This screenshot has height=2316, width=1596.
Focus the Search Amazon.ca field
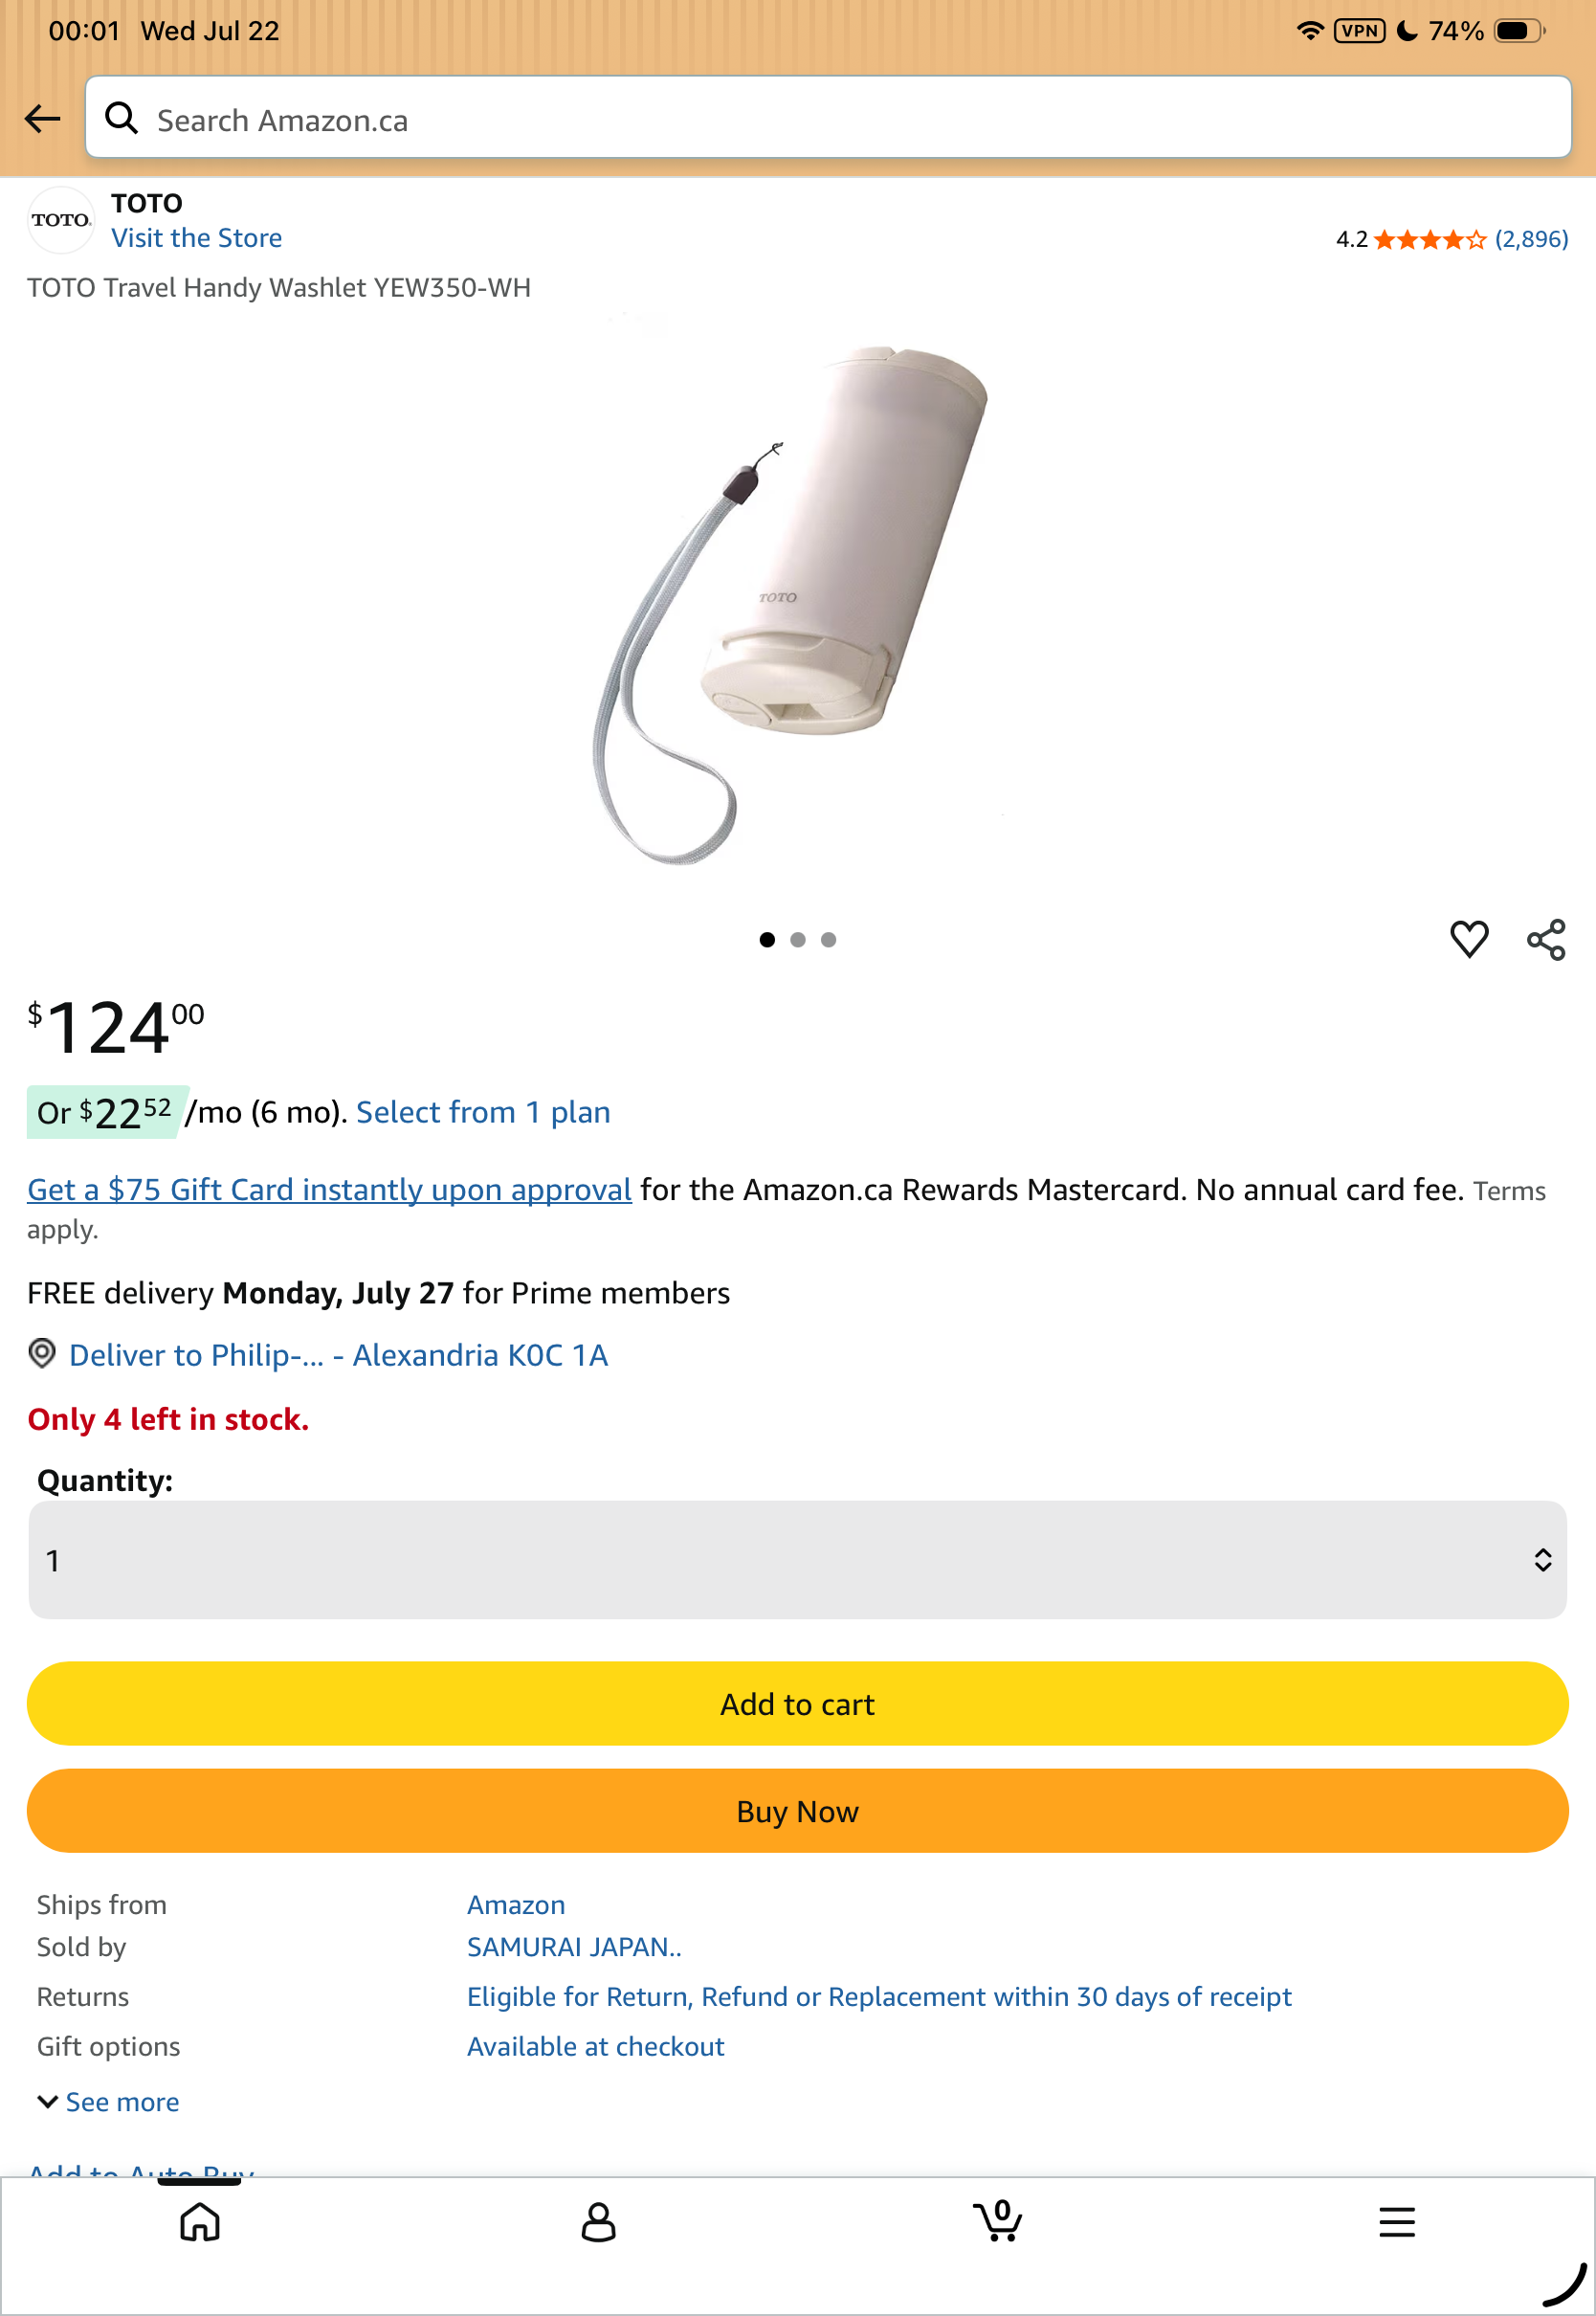coord(828,118)
